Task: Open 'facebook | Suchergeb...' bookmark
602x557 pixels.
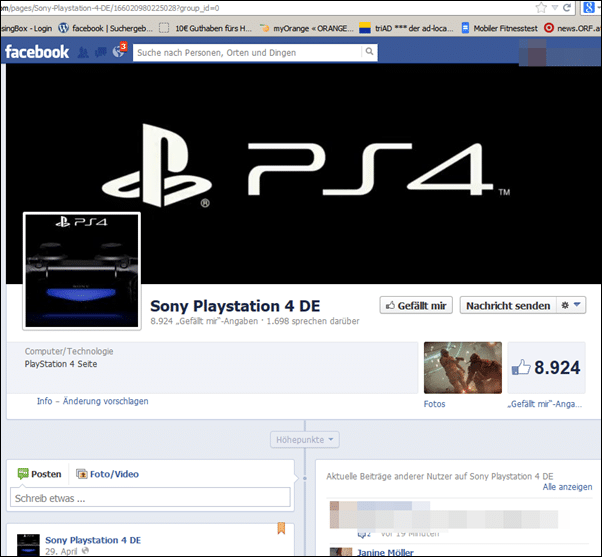Action: pos(106,28)
